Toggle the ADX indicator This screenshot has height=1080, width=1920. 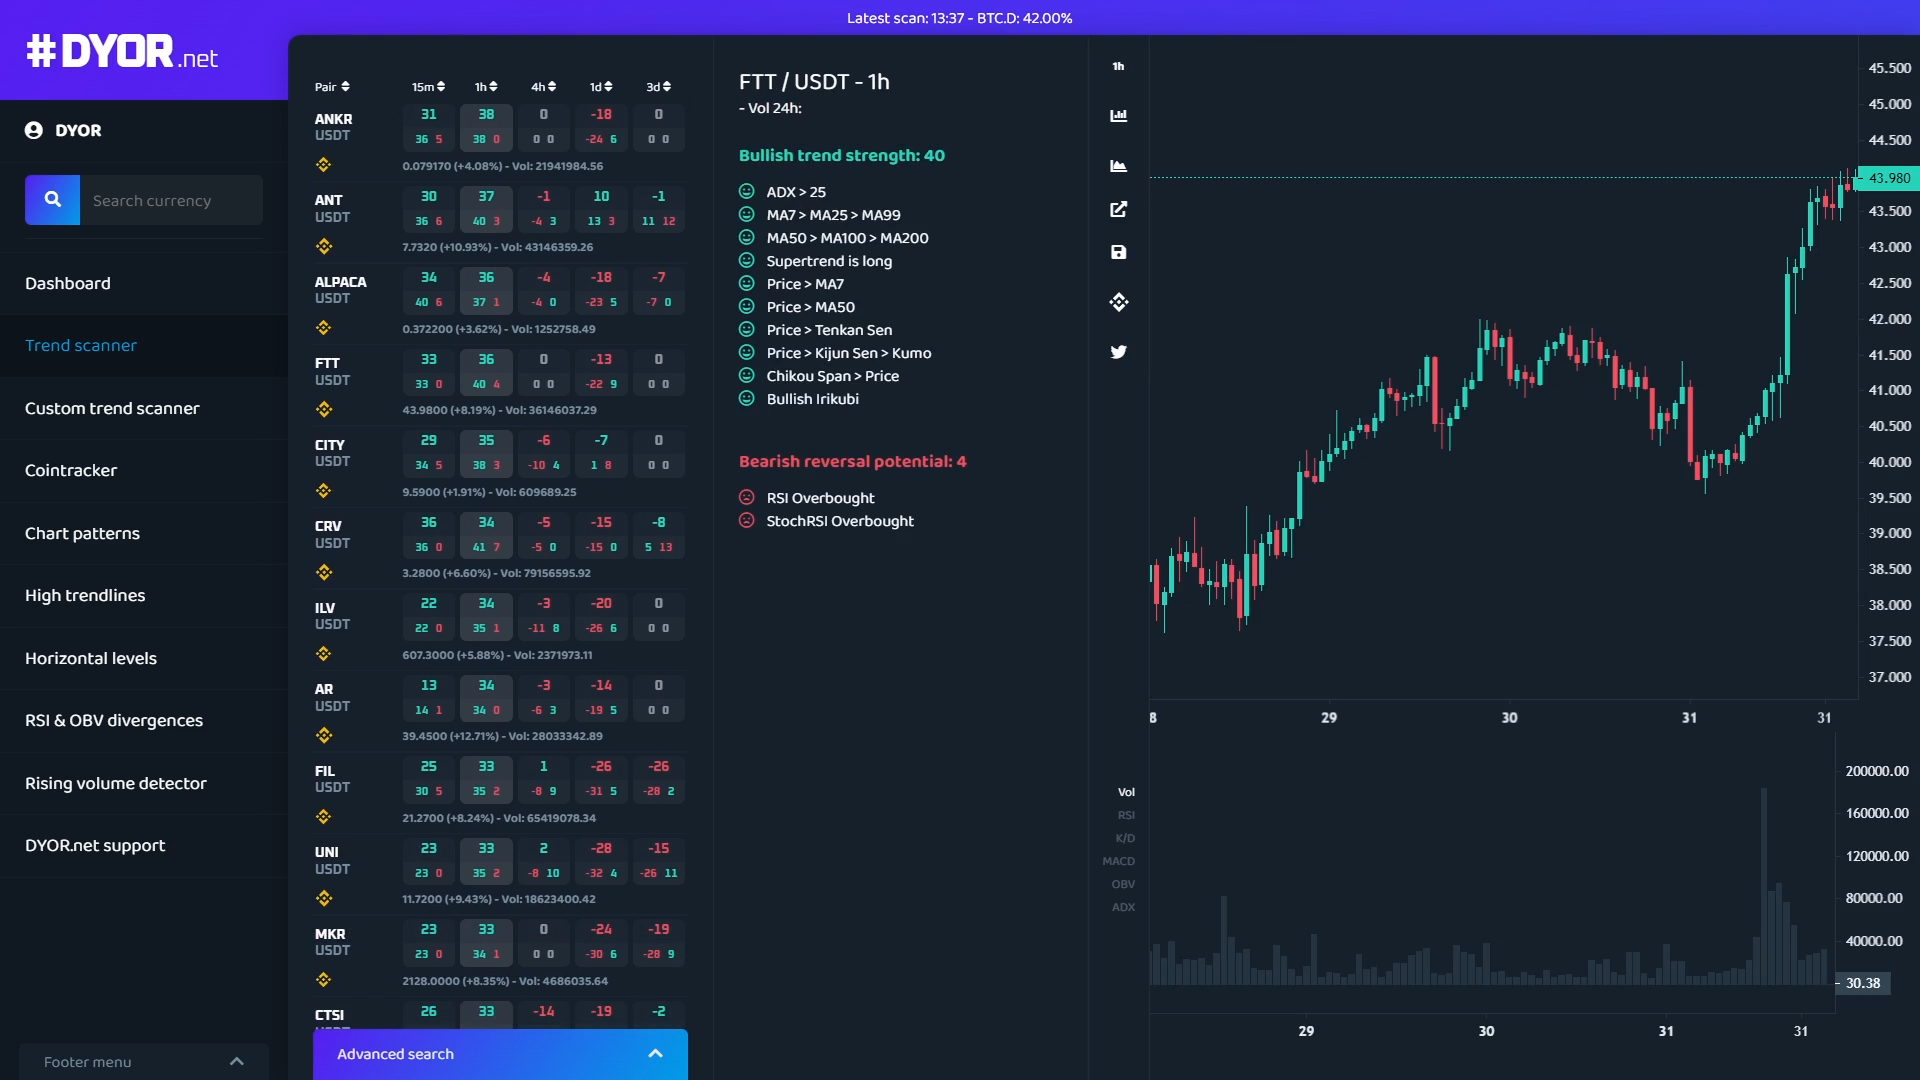click(x=1123, y=907)
